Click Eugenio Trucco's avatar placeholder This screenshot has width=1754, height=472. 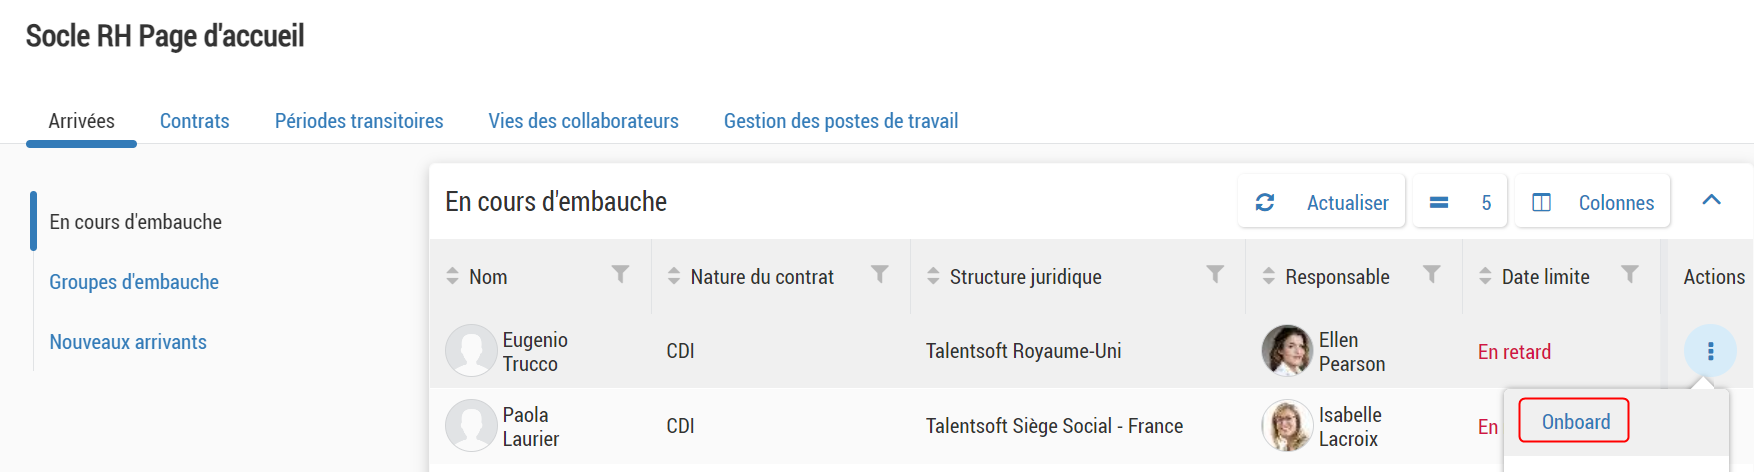click(x=471, y=350)
